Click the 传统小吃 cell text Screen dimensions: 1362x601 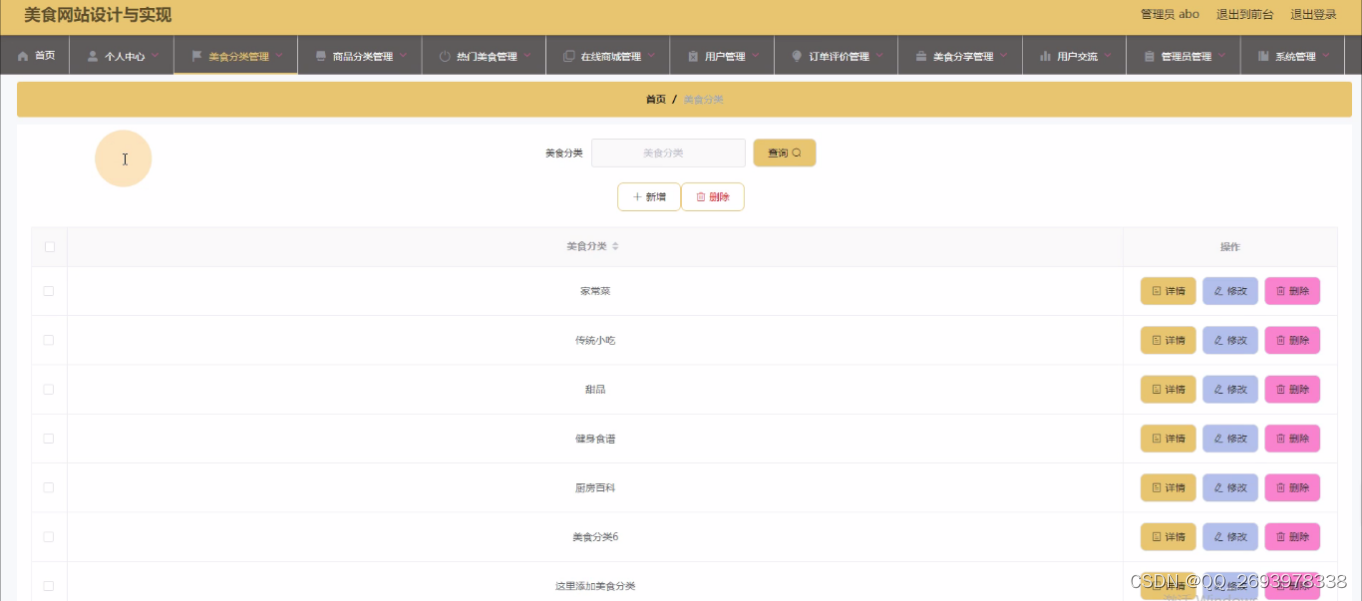[595, 340]
